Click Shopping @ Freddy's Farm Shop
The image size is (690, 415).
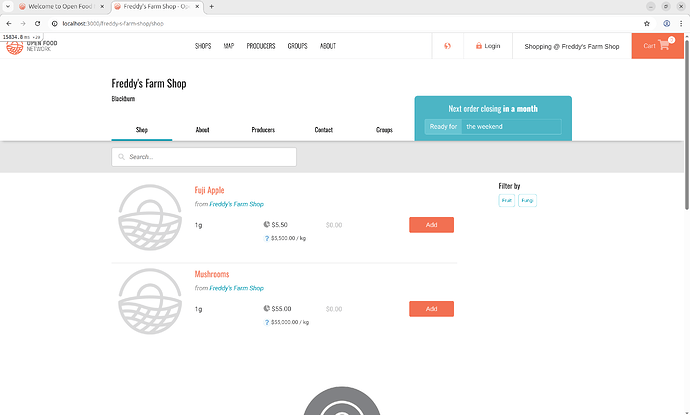572,46
